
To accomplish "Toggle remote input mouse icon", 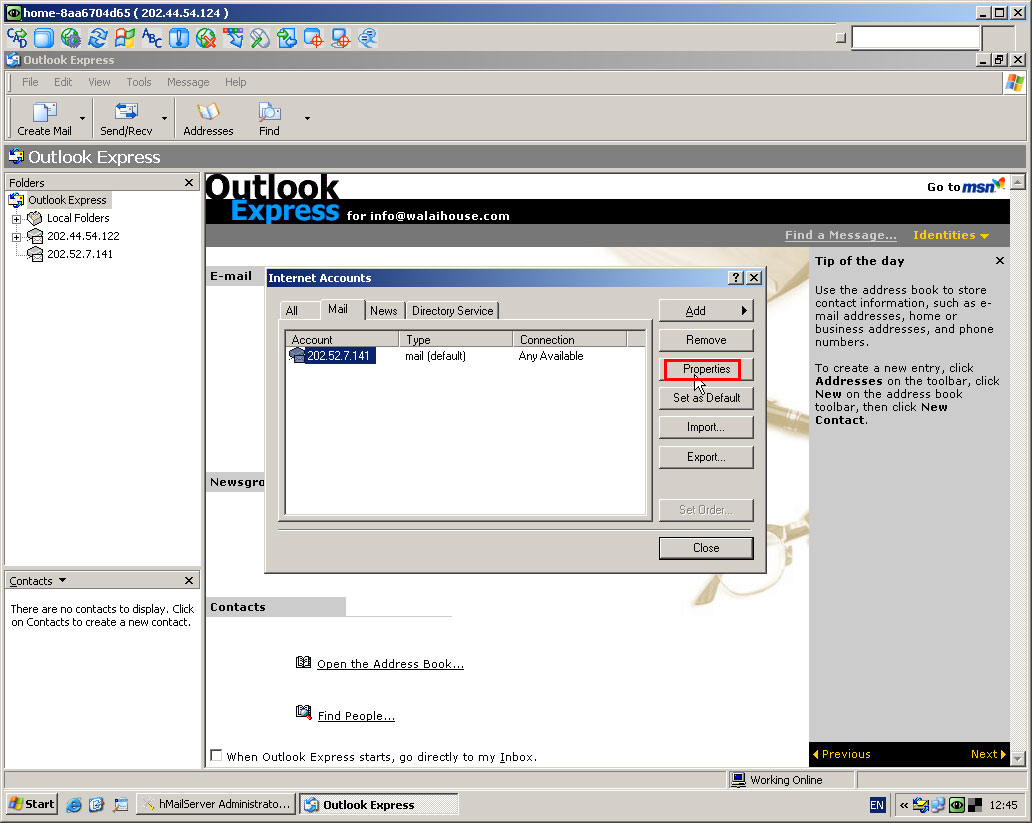I will (260, 38).
